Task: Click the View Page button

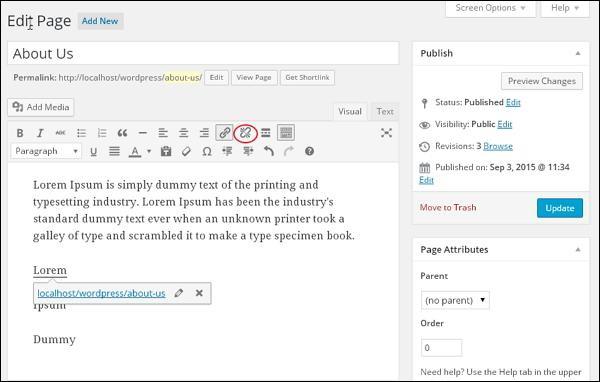Action: 254,78
